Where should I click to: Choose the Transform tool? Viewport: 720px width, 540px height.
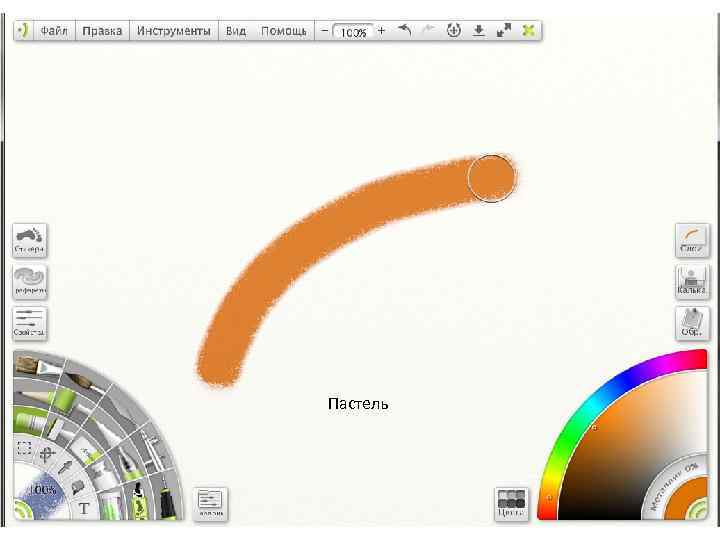coord(48,454)
